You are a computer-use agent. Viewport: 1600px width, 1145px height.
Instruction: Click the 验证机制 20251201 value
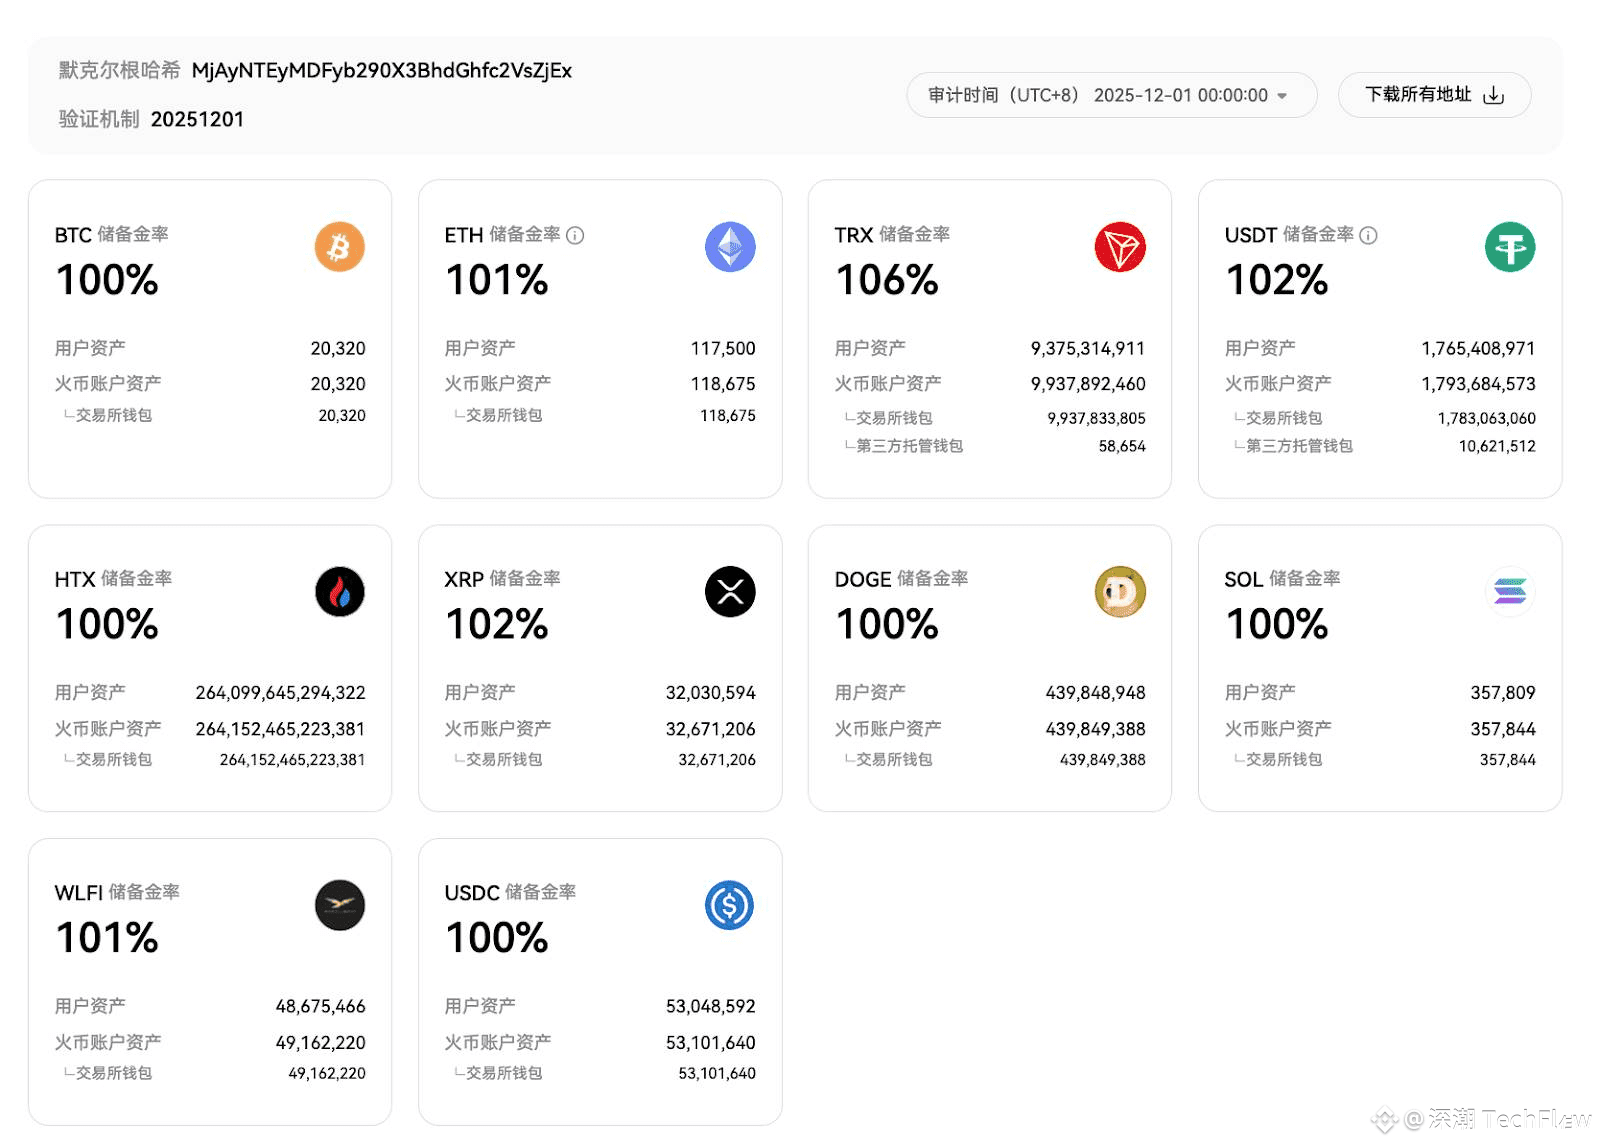click(x=197, y=120)
